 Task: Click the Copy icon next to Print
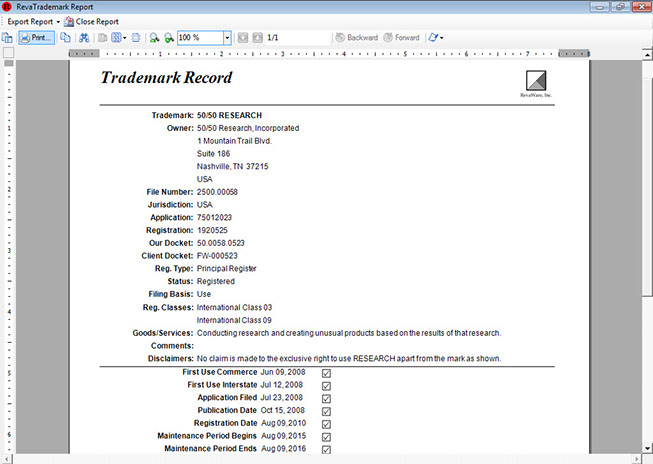[x=66, y=38]
